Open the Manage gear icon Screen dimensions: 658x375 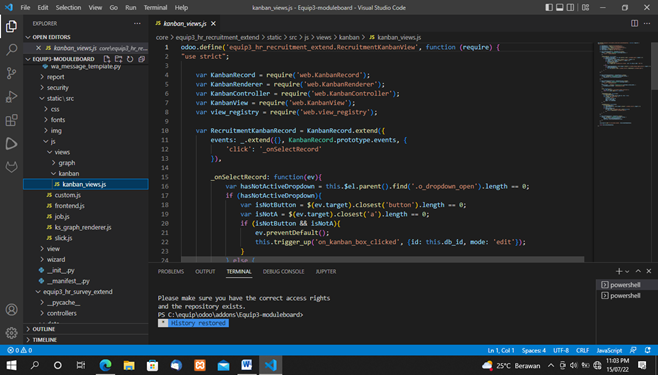[11, 333]
